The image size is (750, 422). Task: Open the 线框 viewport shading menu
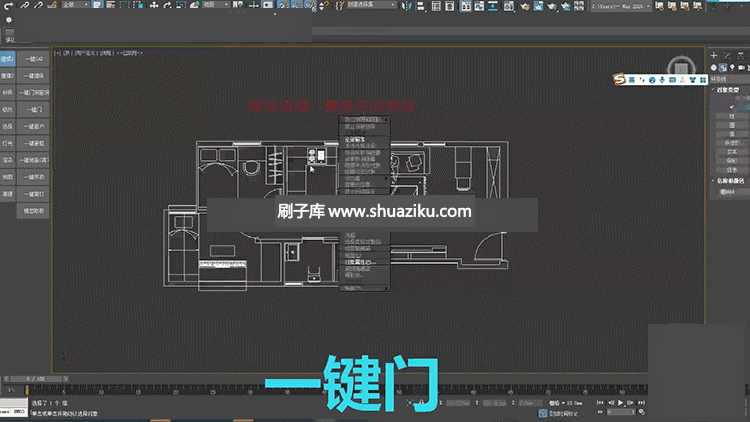[106, 53]
